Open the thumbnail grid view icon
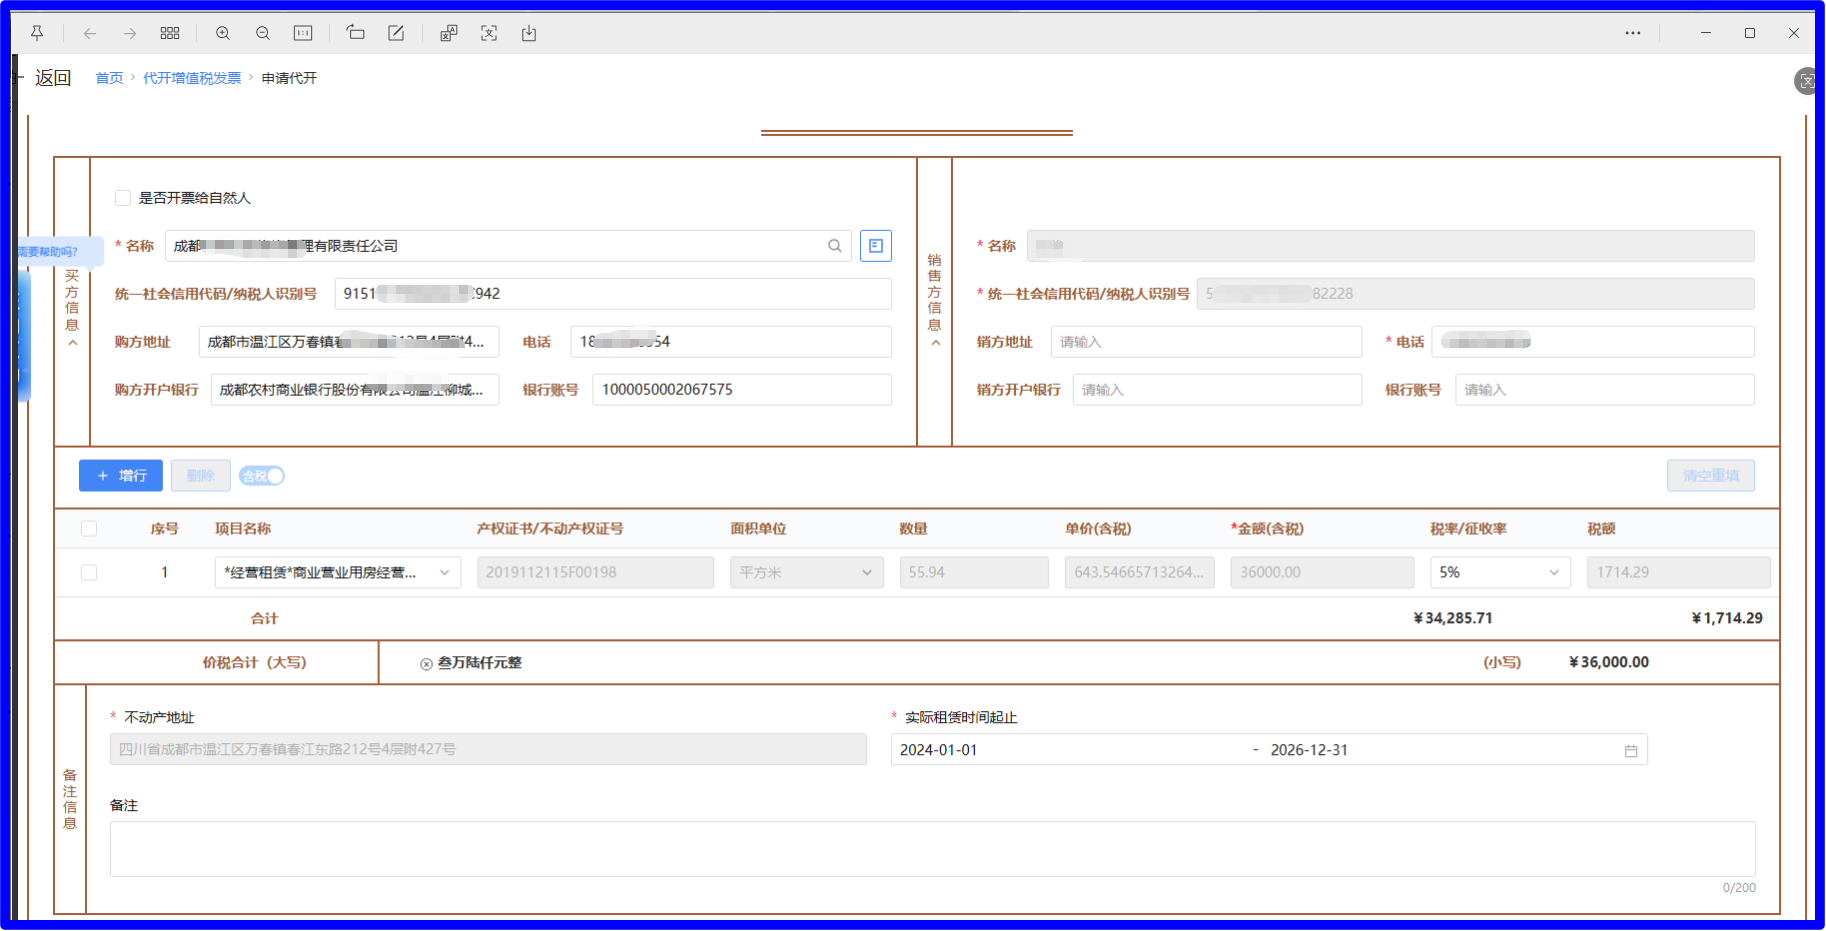Screen dimensions: 1826x931 click(170, 33)
